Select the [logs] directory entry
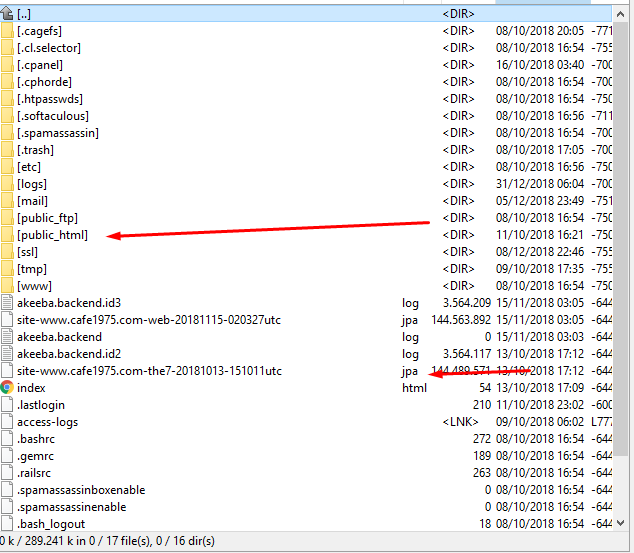634x553 pixels. click(x=32, y=184)
